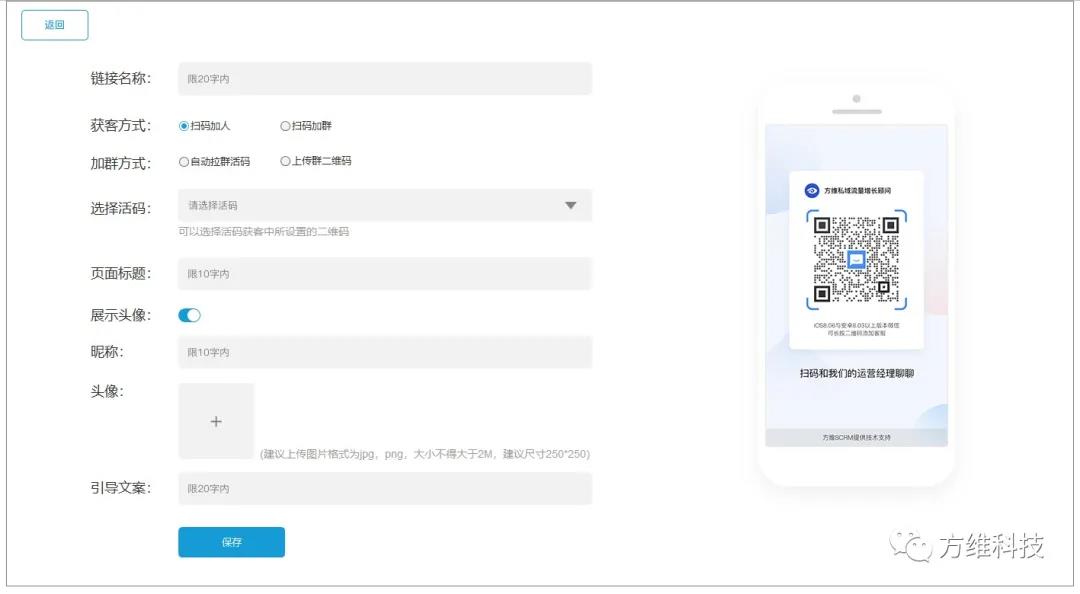Image resolution: width=1080 pixels, height=594 pixels.
Task: Click the blue avatar logo in preview
Action: 812,190
